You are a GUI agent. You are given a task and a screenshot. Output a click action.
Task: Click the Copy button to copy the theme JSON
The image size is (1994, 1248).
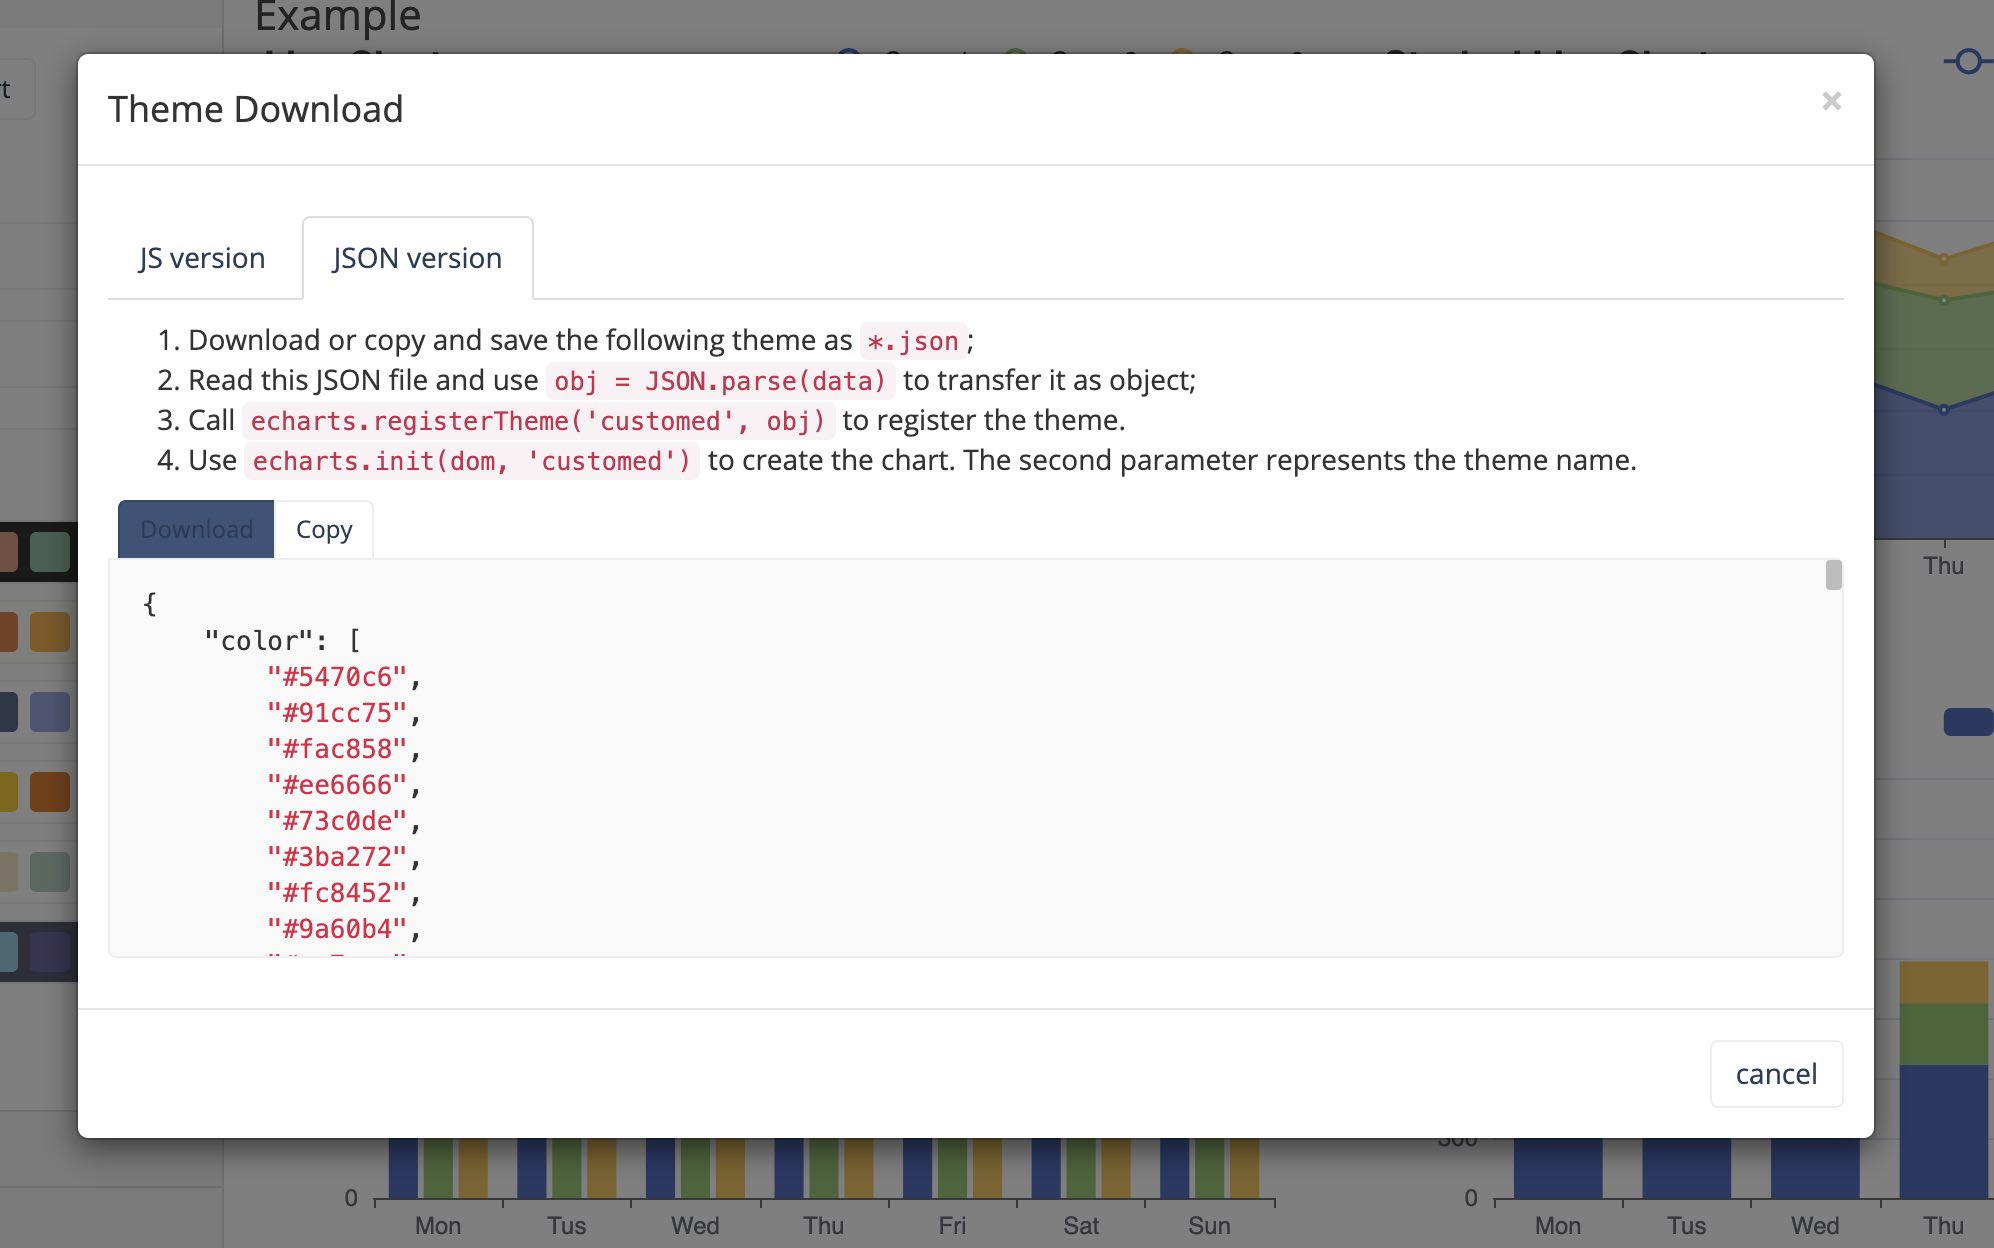323,529
